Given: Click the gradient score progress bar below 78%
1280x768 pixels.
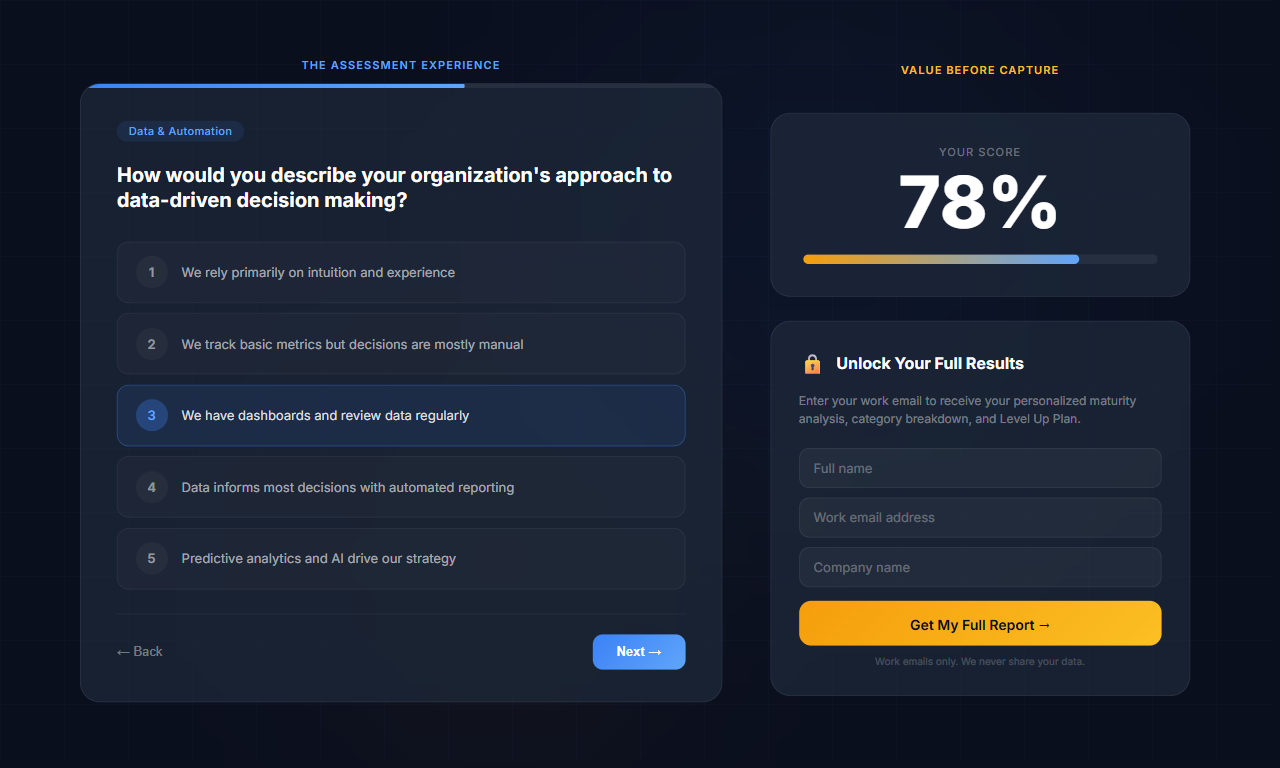Looking at the screenshot, I should pyautogui.click(x=979, y=259).
